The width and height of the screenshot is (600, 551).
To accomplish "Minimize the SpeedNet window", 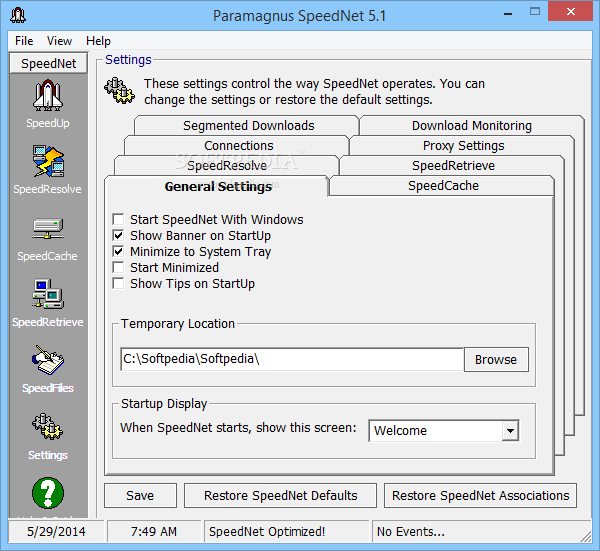I will point(508,14).
